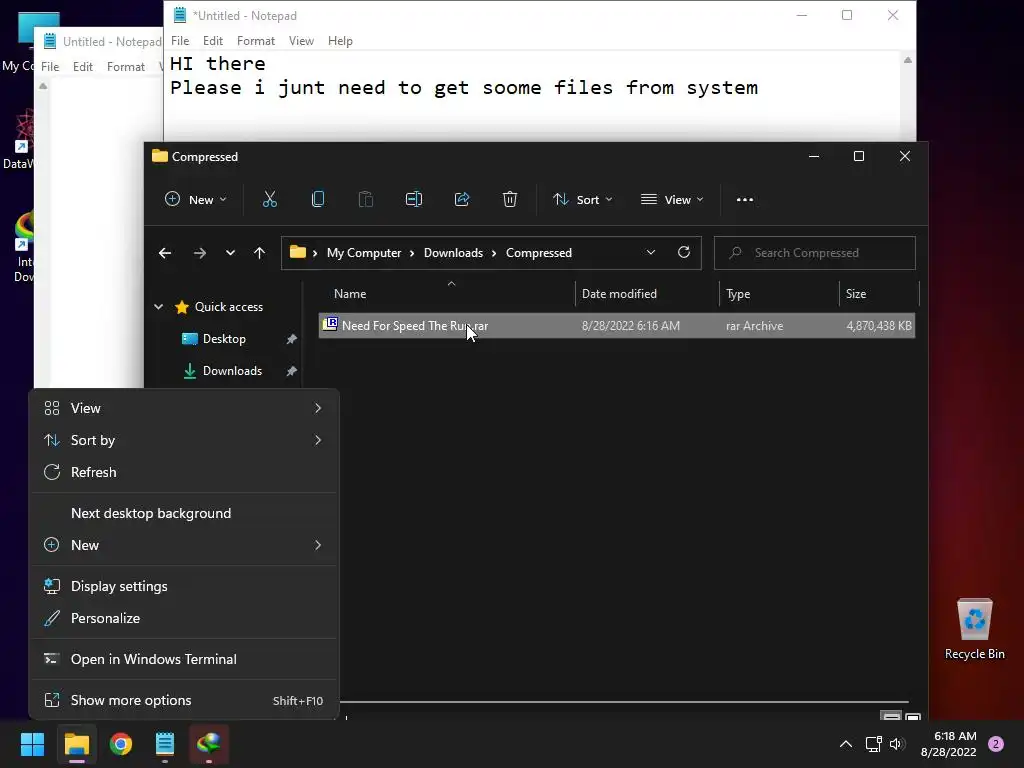Open the address bar history dropdown arrow
The width and height of the screenshot is (1024, 768).
point(650,252)
